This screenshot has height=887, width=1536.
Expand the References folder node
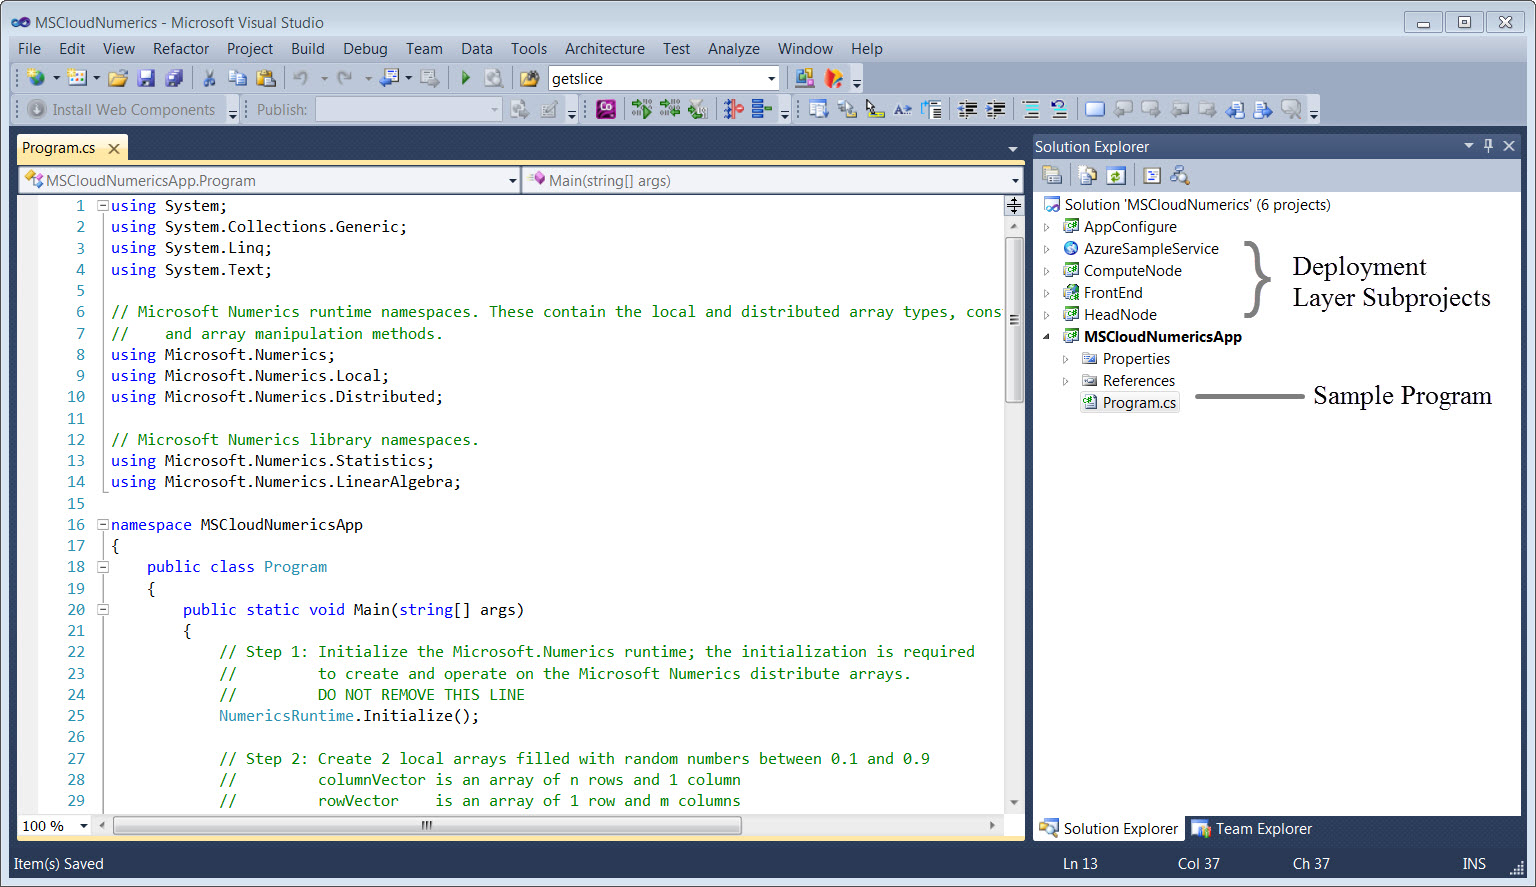tap(1066, 381)
